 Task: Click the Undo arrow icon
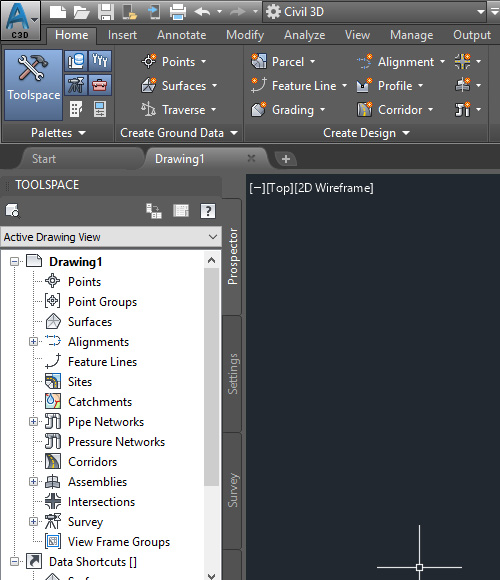click(202, 12)
